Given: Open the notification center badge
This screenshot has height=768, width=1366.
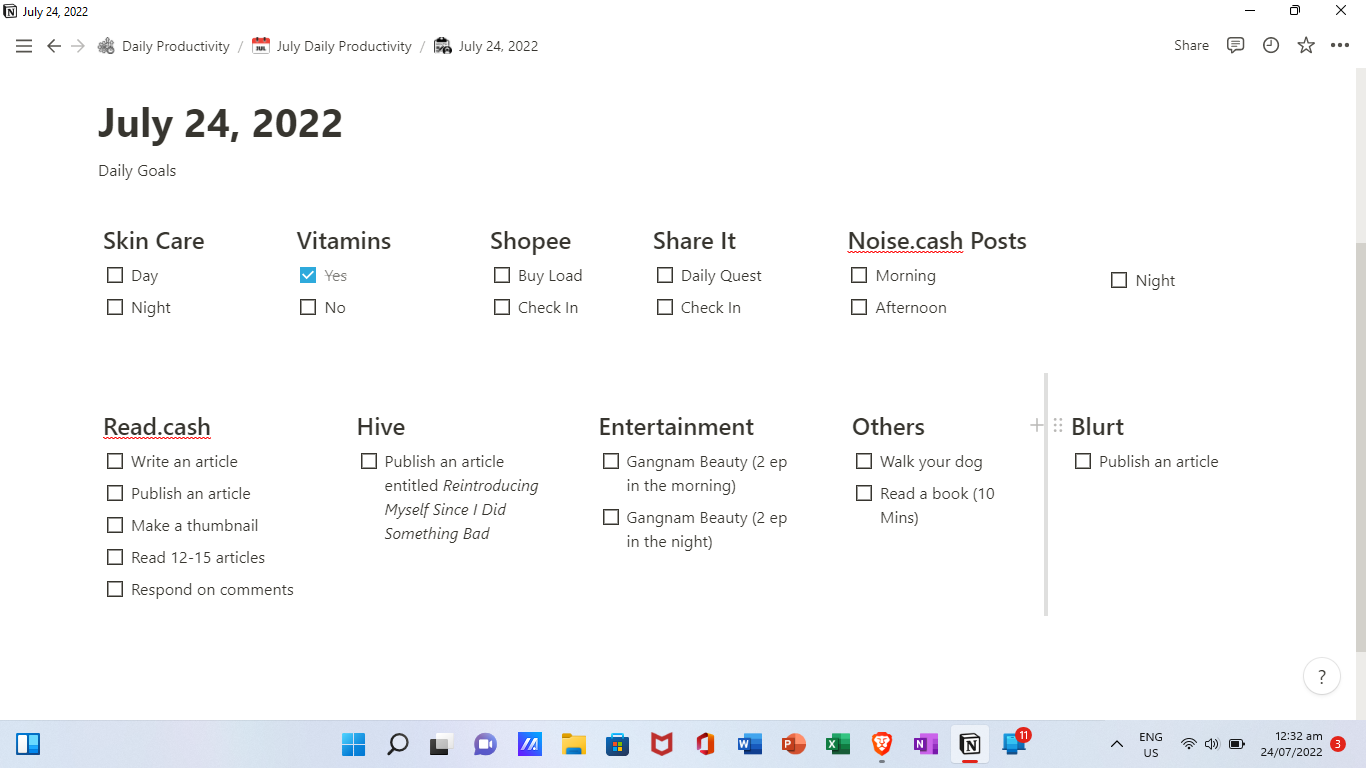Looking at the screenshot, I should tap(1338, 744).
